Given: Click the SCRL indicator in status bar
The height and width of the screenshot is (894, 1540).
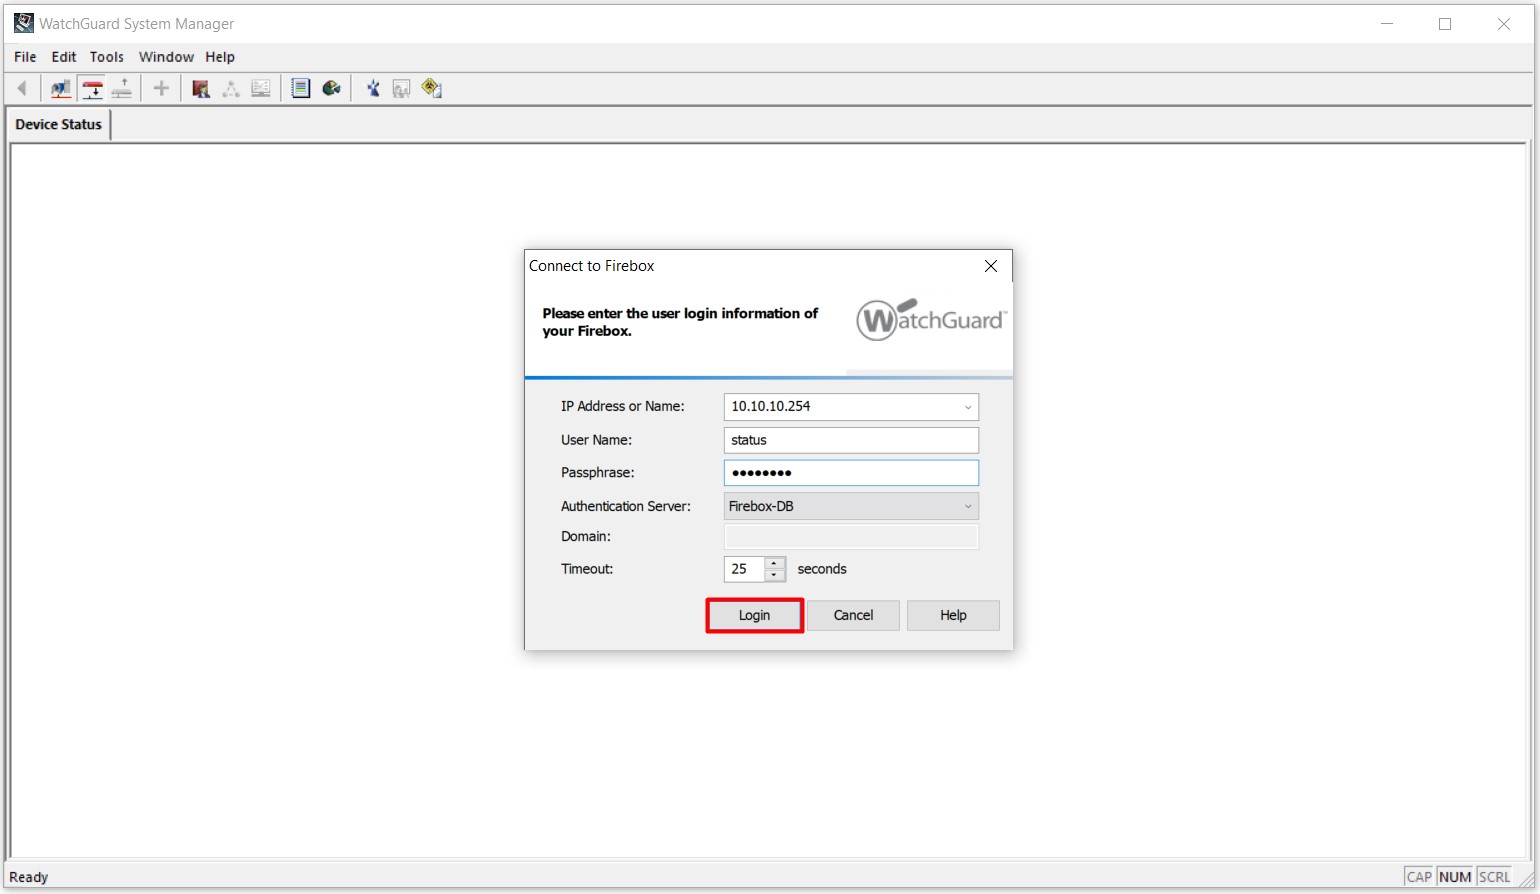Looking at the screenshot, I should pos(1495,877).
